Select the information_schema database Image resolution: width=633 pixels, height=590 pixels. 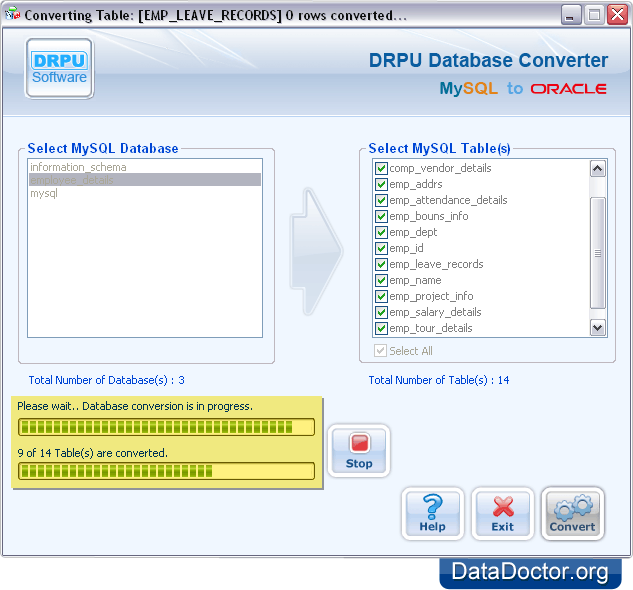click(x=145, y=167)
